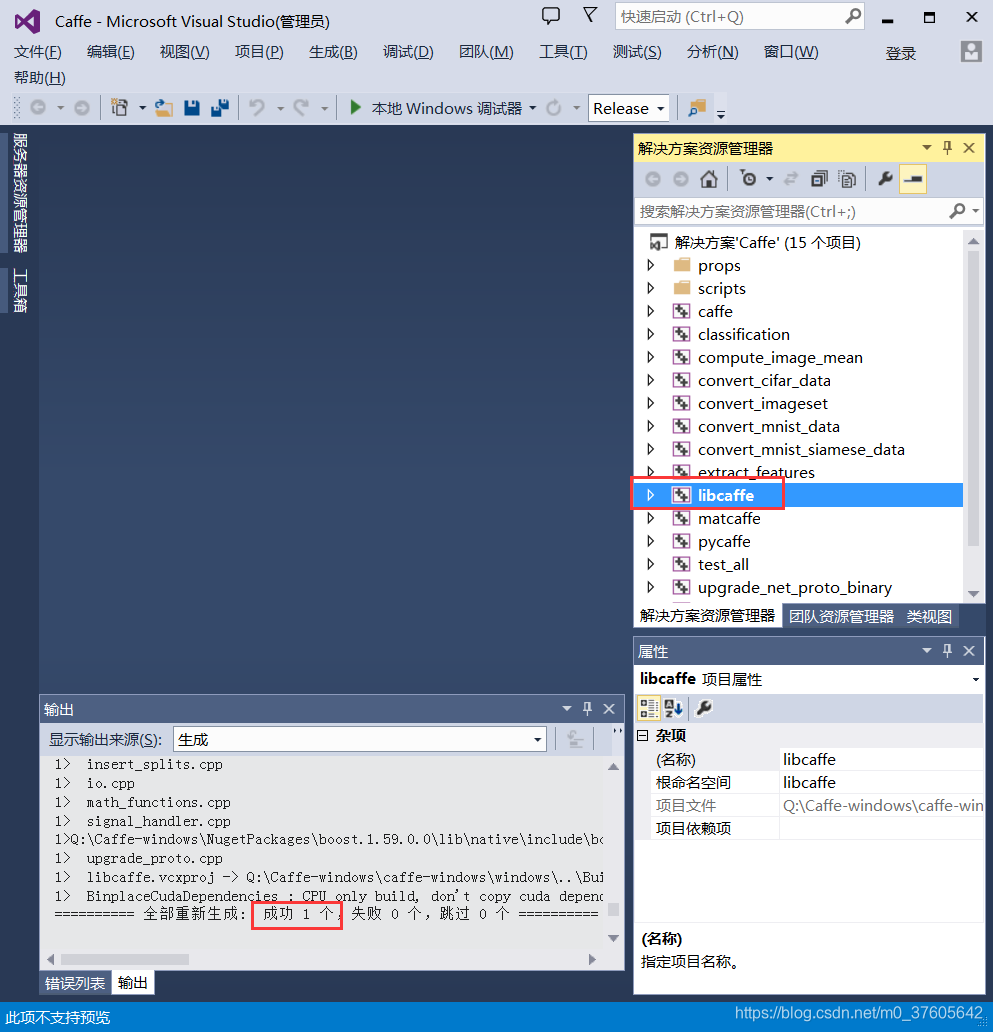Click the Solution Explorer Home icon

coord(709,179)
